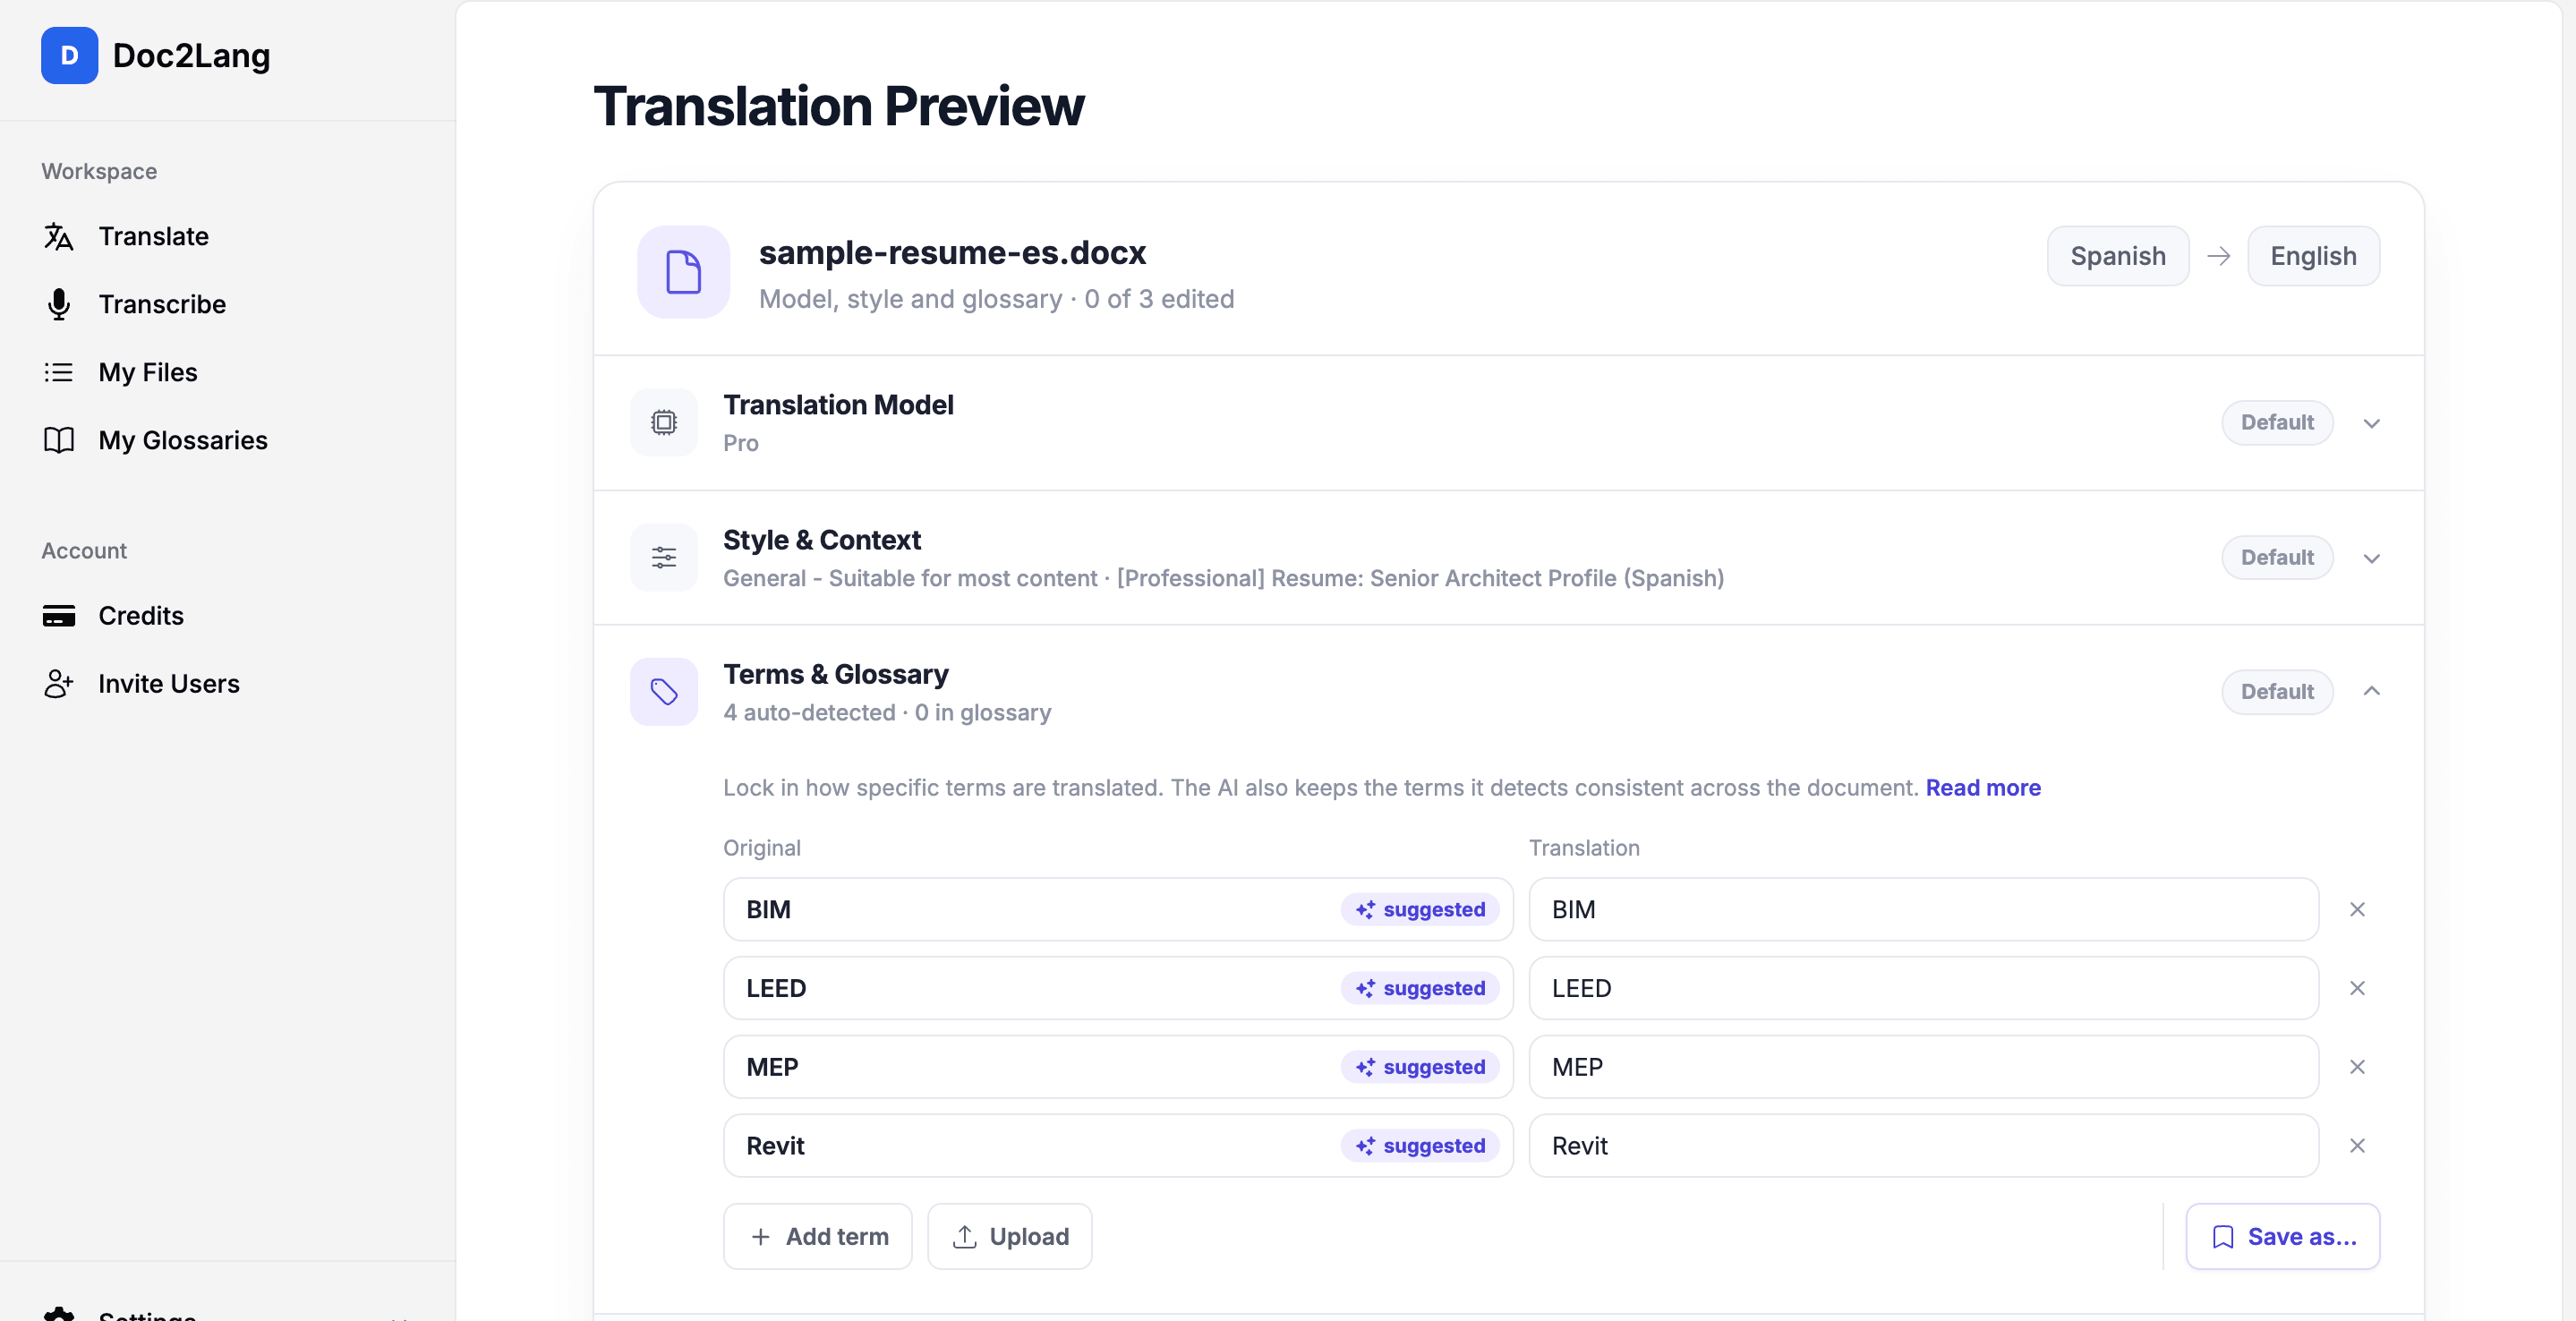This screenshot has height=1321, width=2576.
Task: Click the Spanish source language pill
Action: click(x=2118, y=256)
